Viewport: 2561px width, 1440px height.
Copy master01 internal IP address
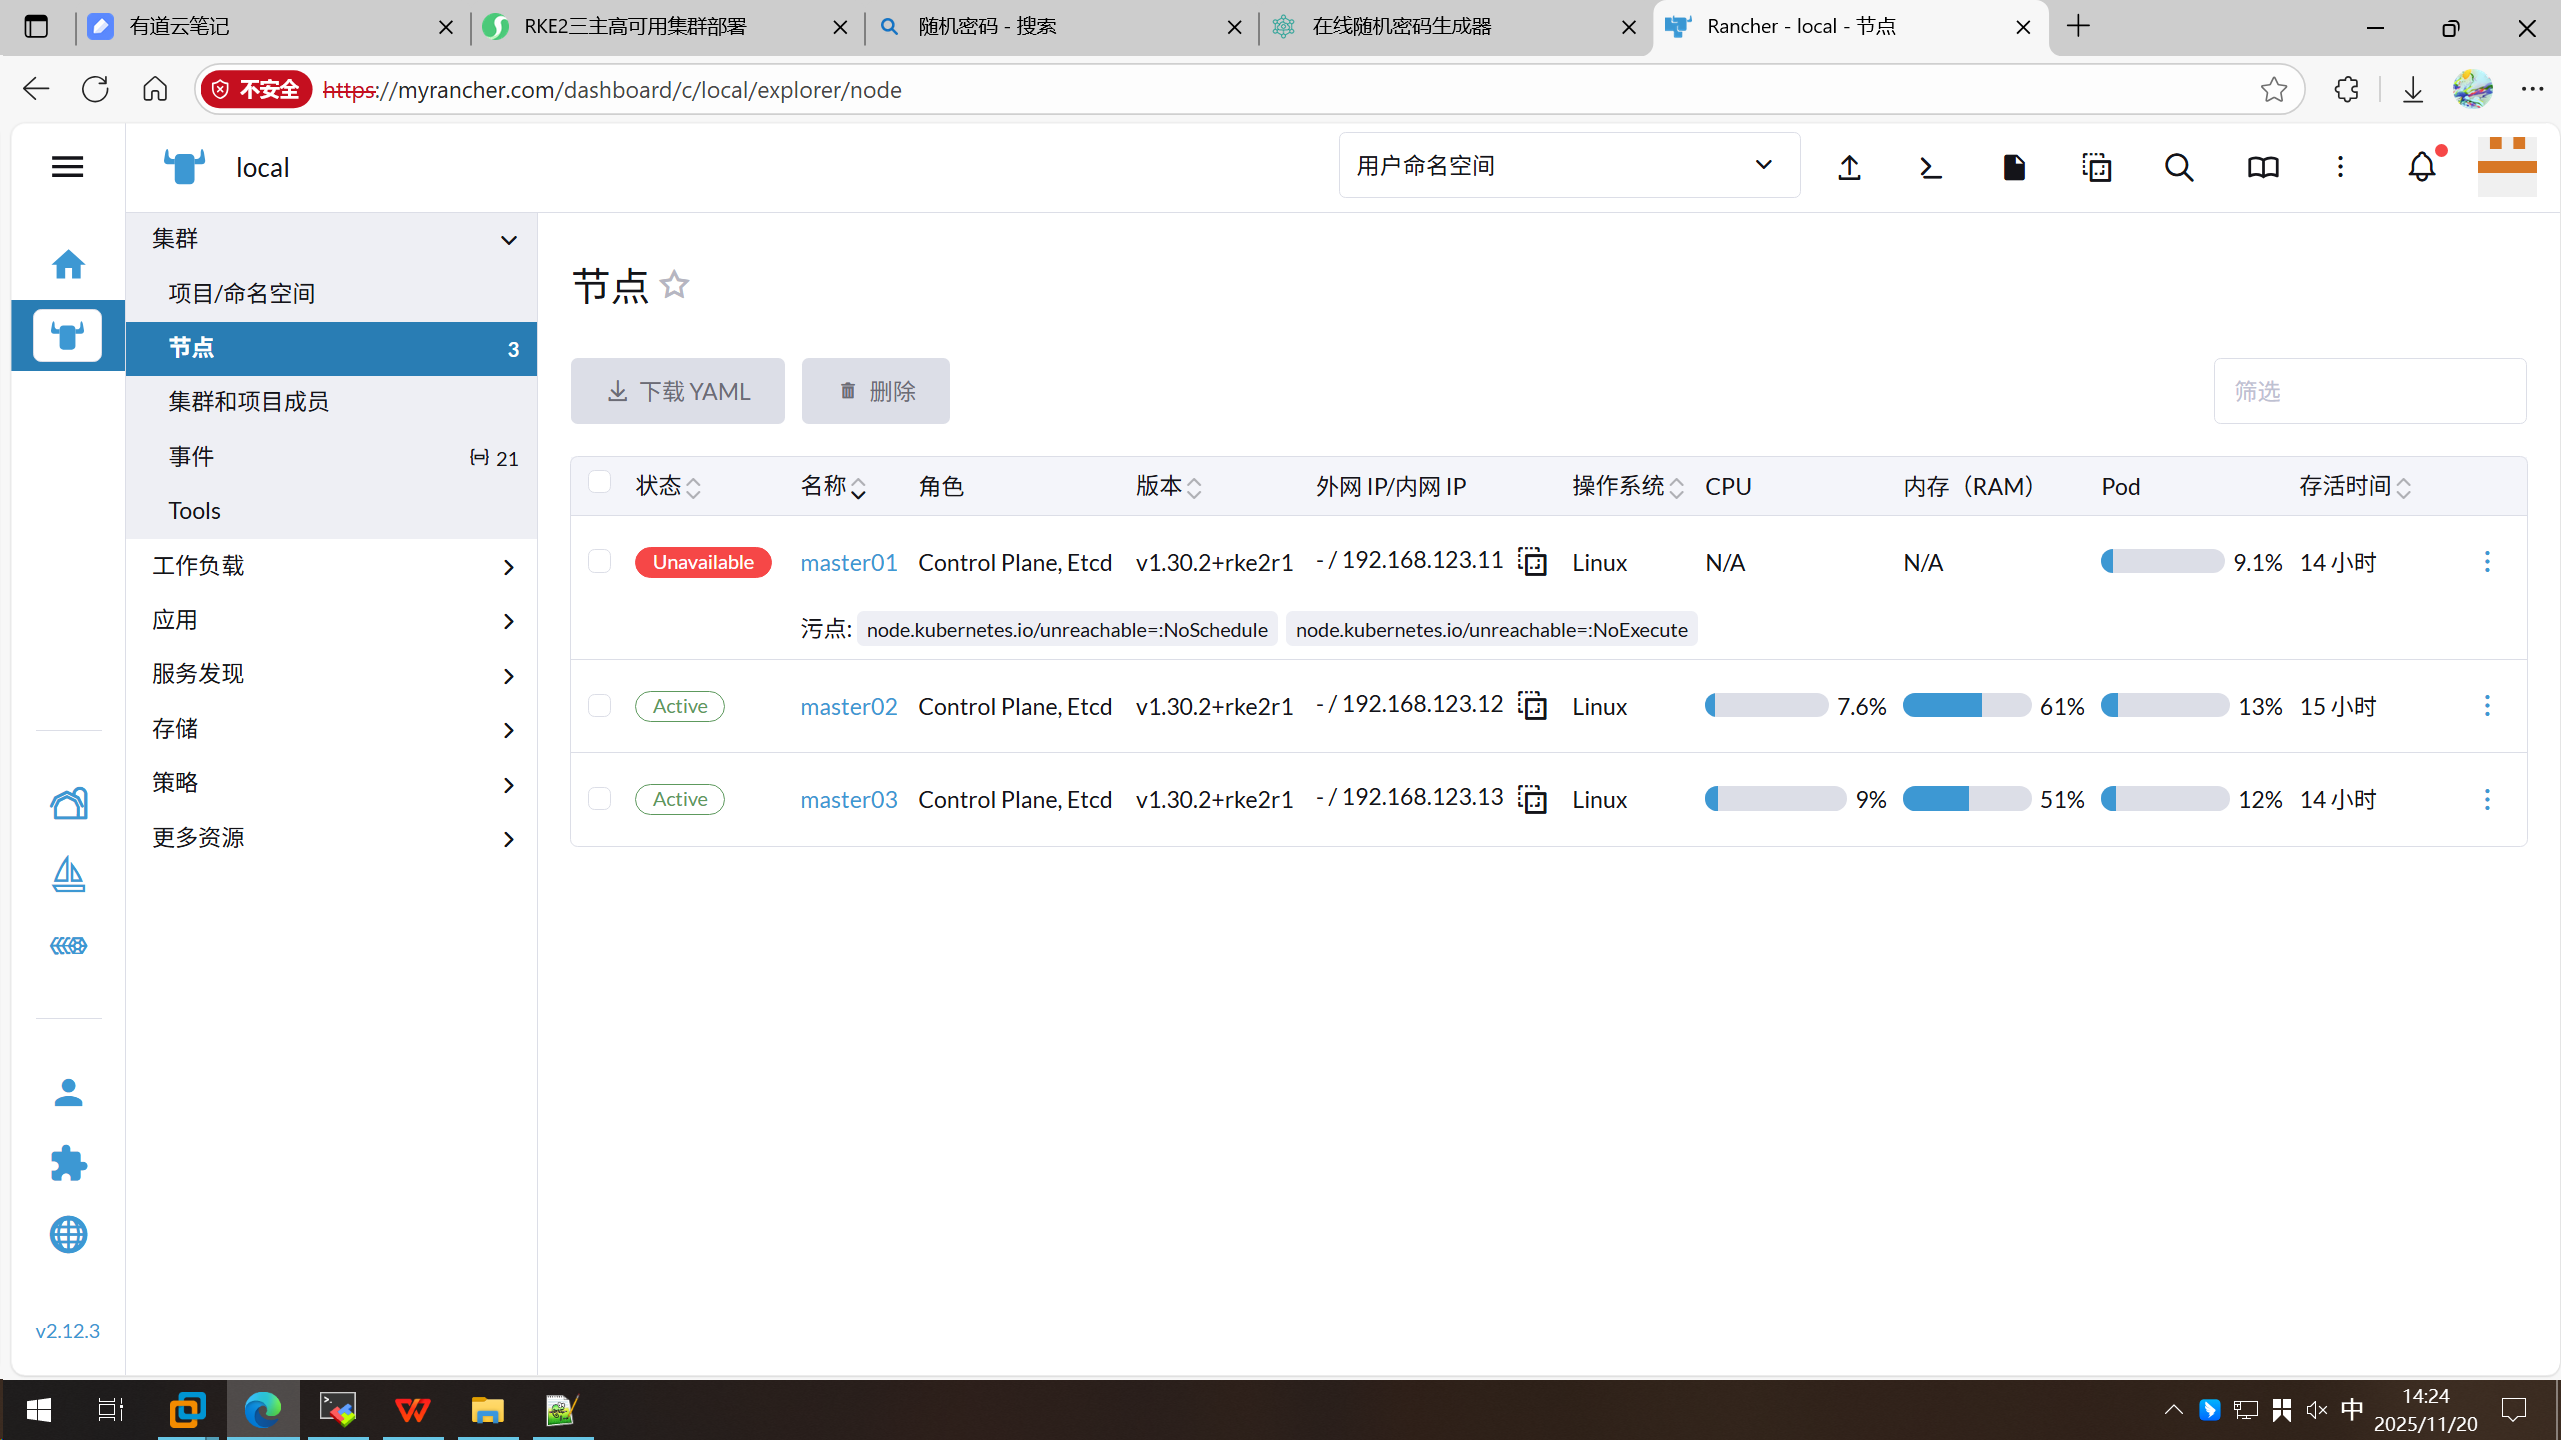[x=1532, y=562]
